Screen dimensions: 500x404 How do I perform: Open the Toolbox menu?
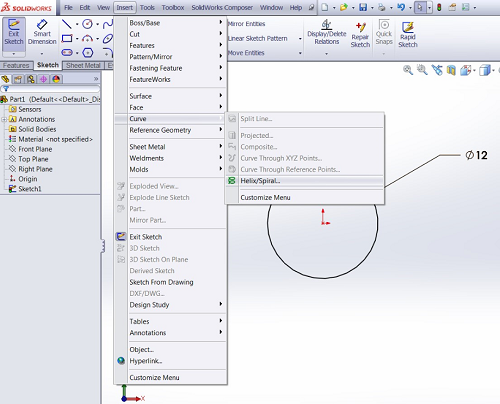[x=173, y=7]
